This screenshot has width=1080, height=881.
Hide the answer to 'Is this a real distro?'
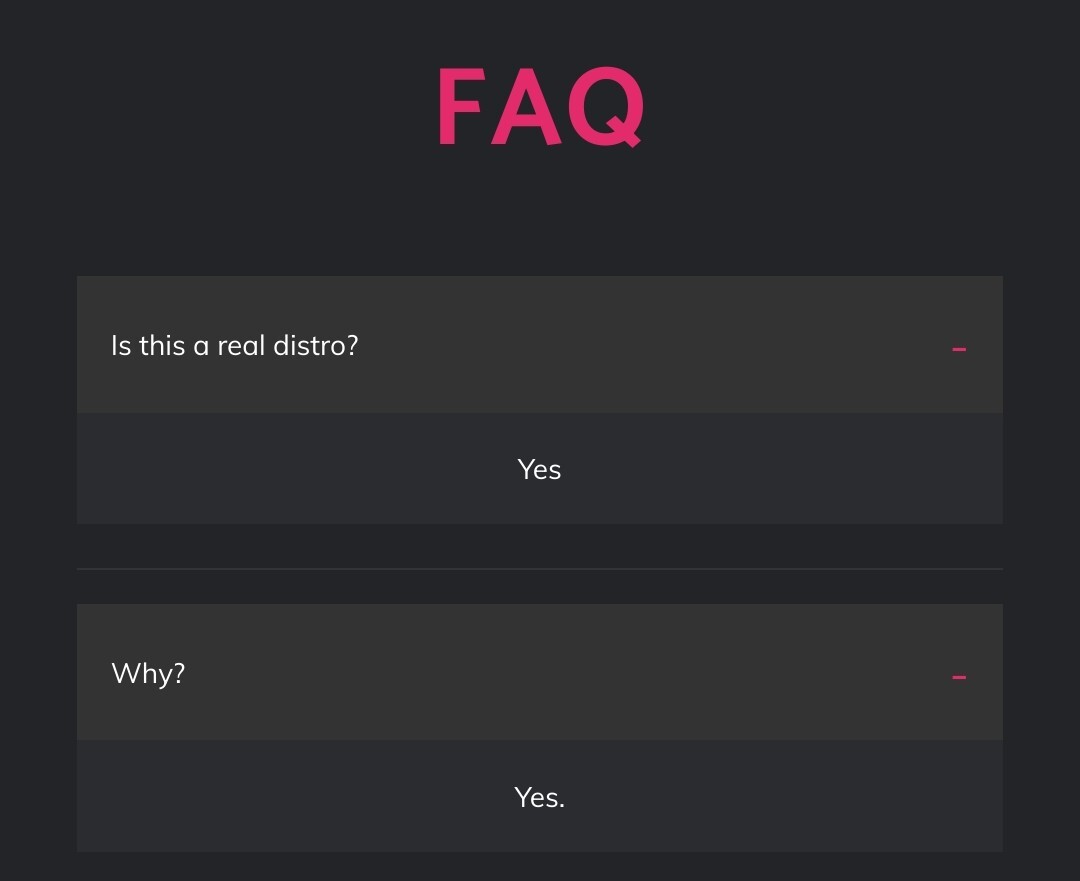point(959,349)
